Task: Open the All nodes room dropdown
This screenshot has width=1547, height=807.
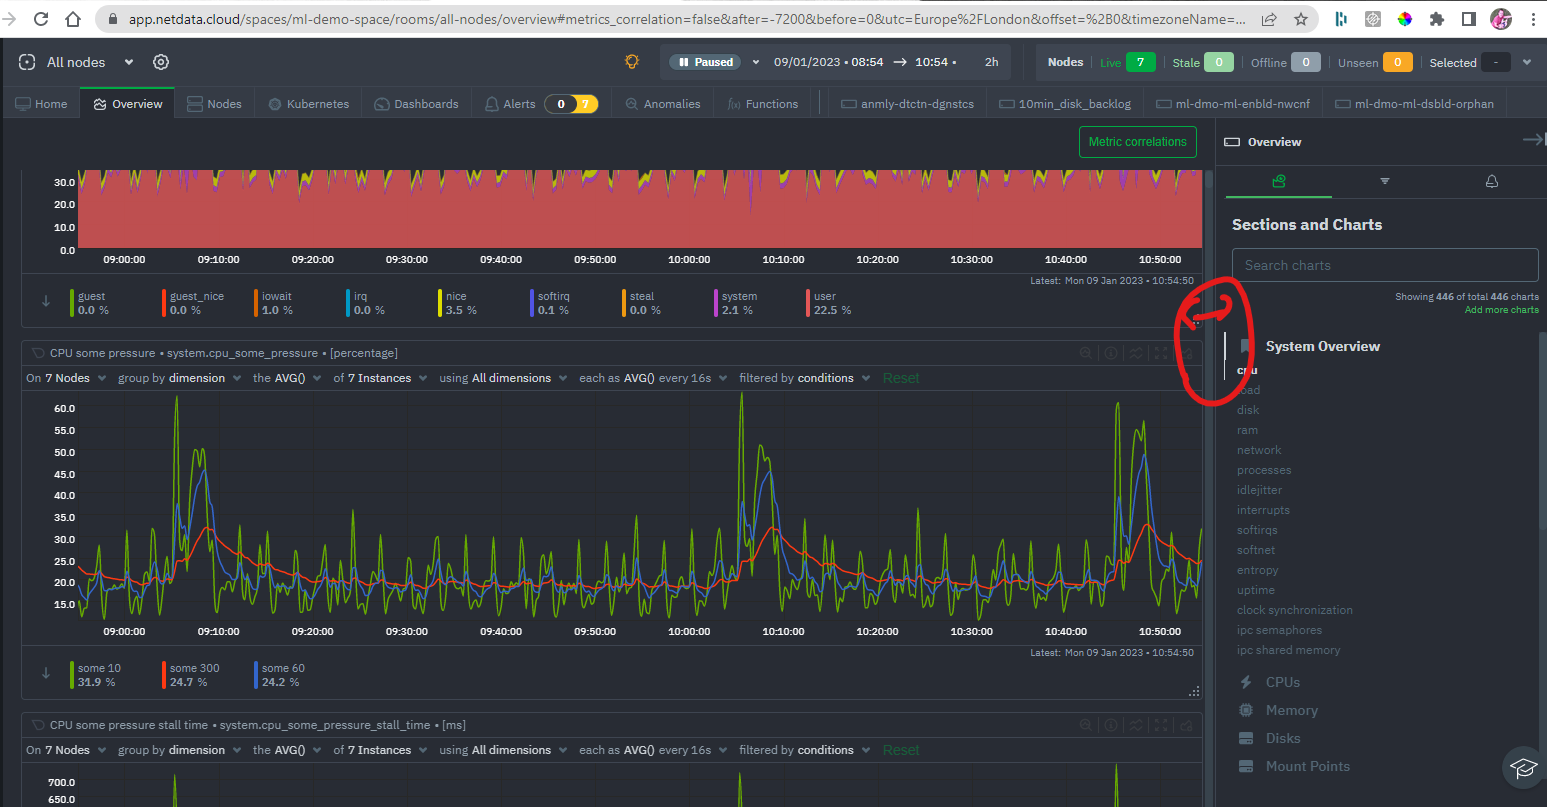Action: tap(129, 62)
